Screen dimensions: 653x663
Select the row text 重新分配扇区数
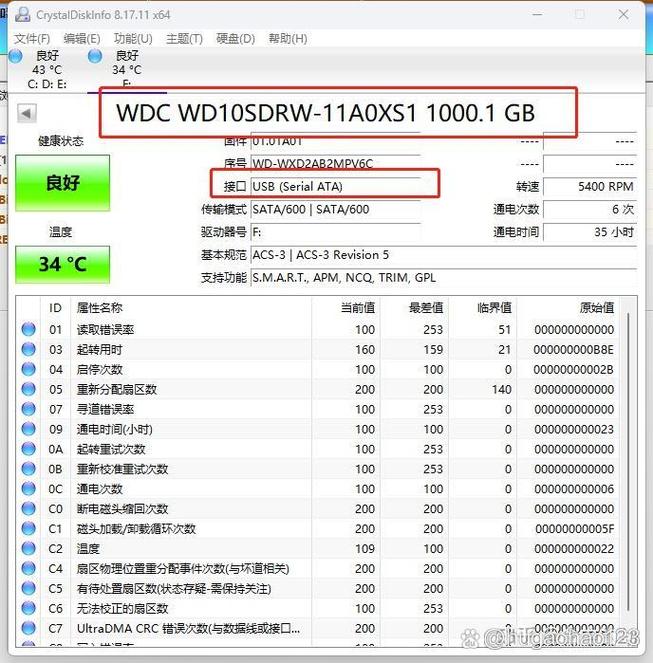tap(117, 389)
